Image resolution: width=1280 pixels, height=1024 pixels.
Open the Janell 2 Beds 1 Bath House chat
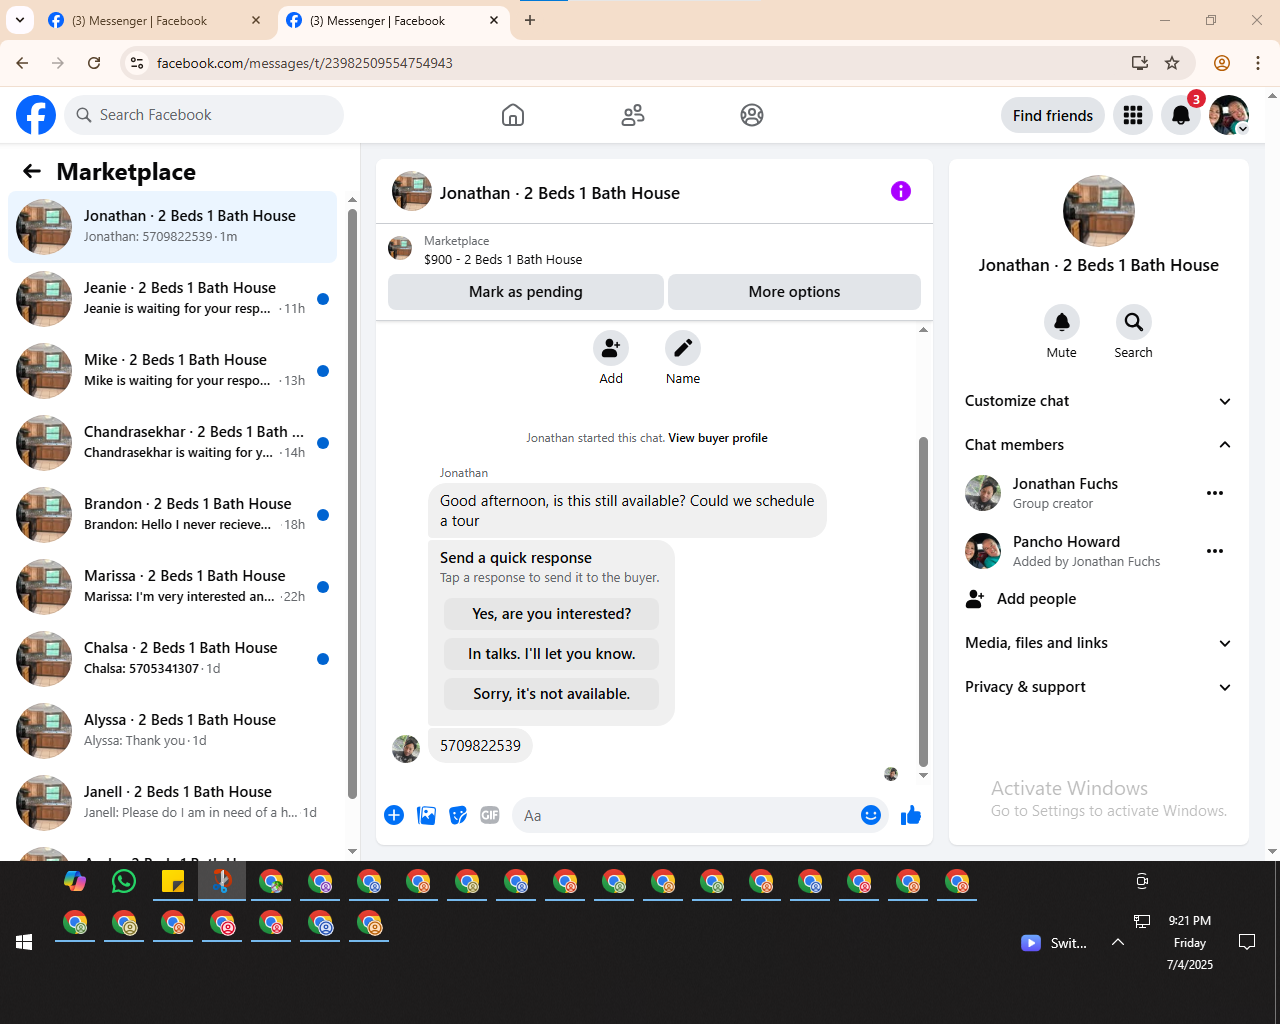pyautogui.click(x=172, y=803)
